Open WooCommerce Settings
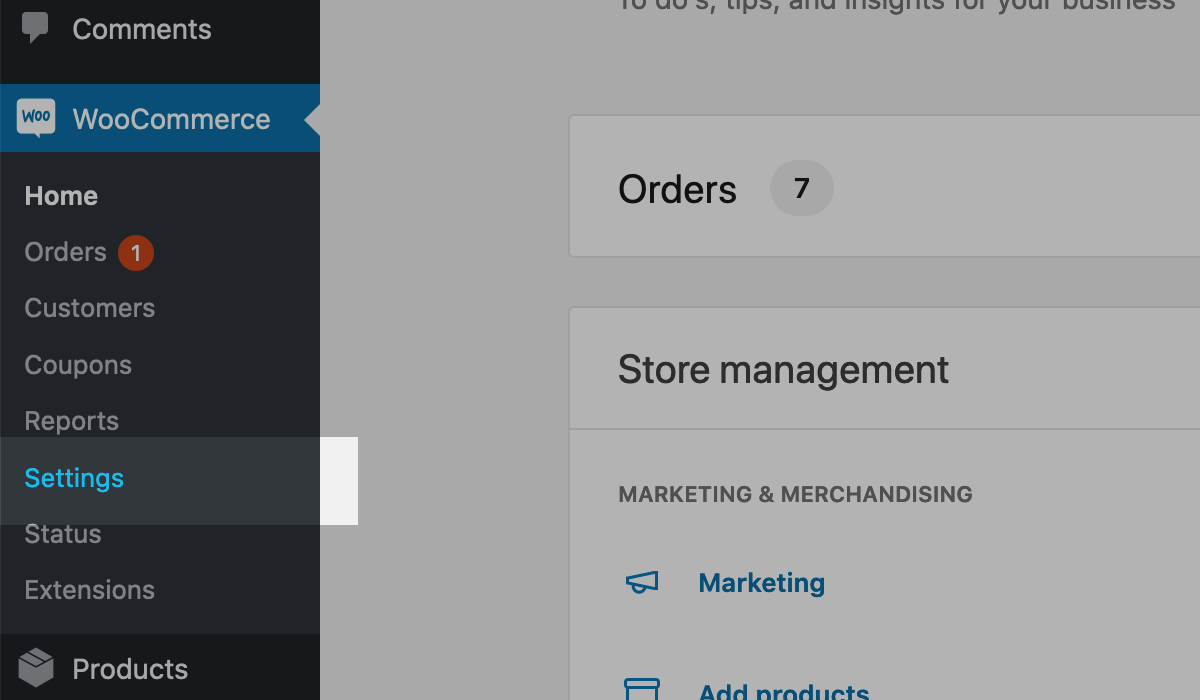Screen dimensions: 1200x700 (x=74, y=478)
